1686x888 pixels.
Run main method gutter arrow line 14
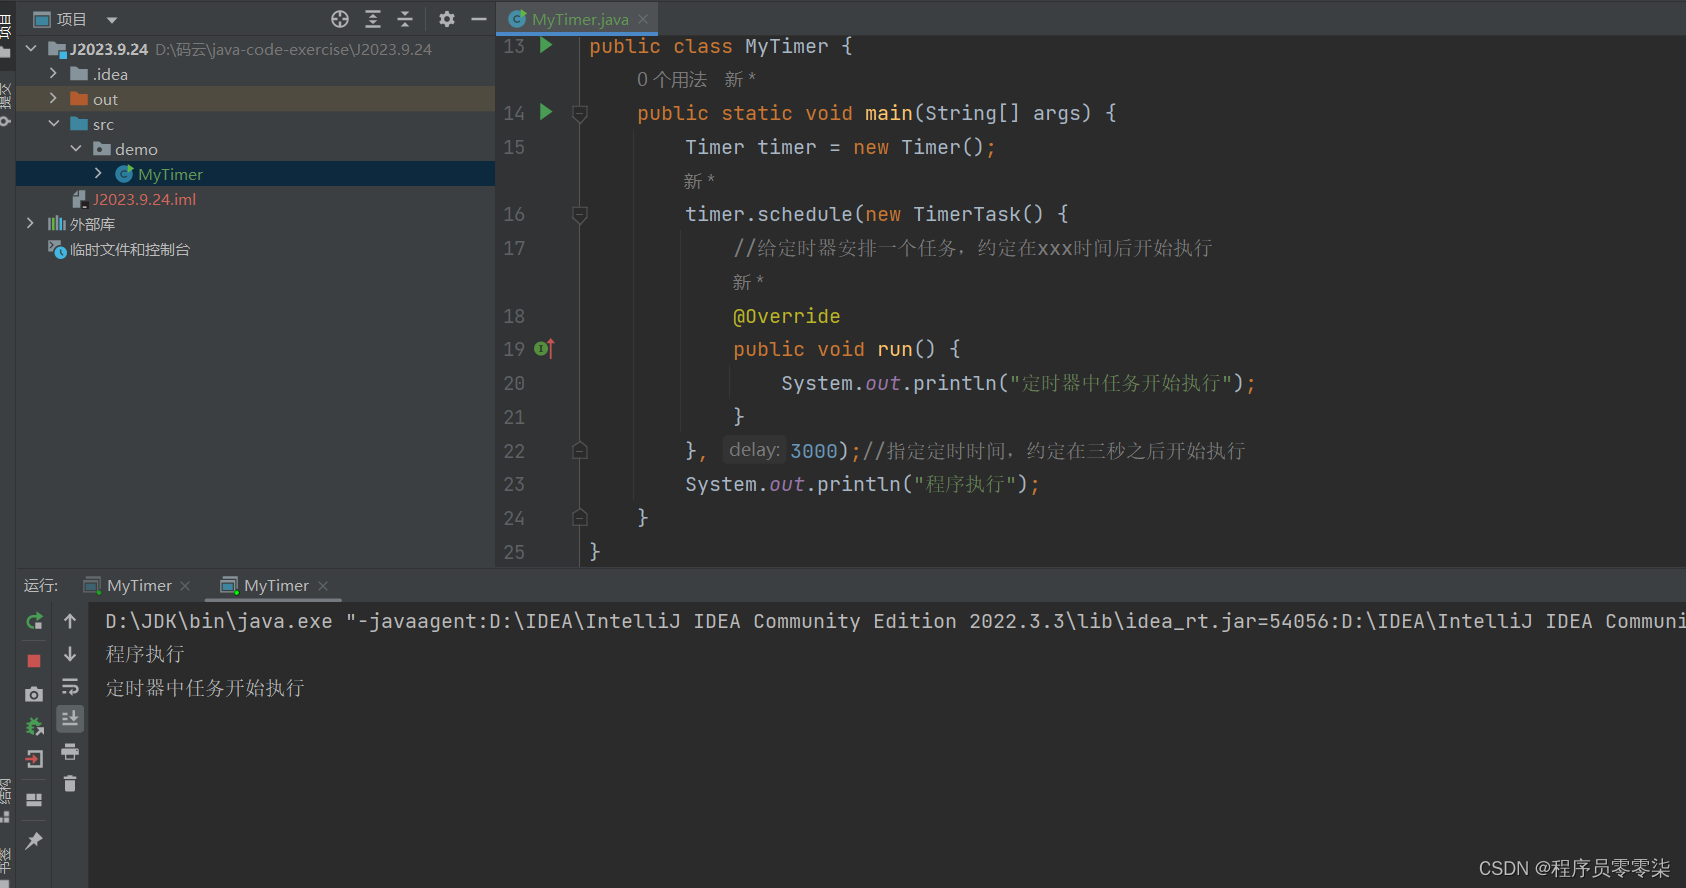click(x=546, y=112)
